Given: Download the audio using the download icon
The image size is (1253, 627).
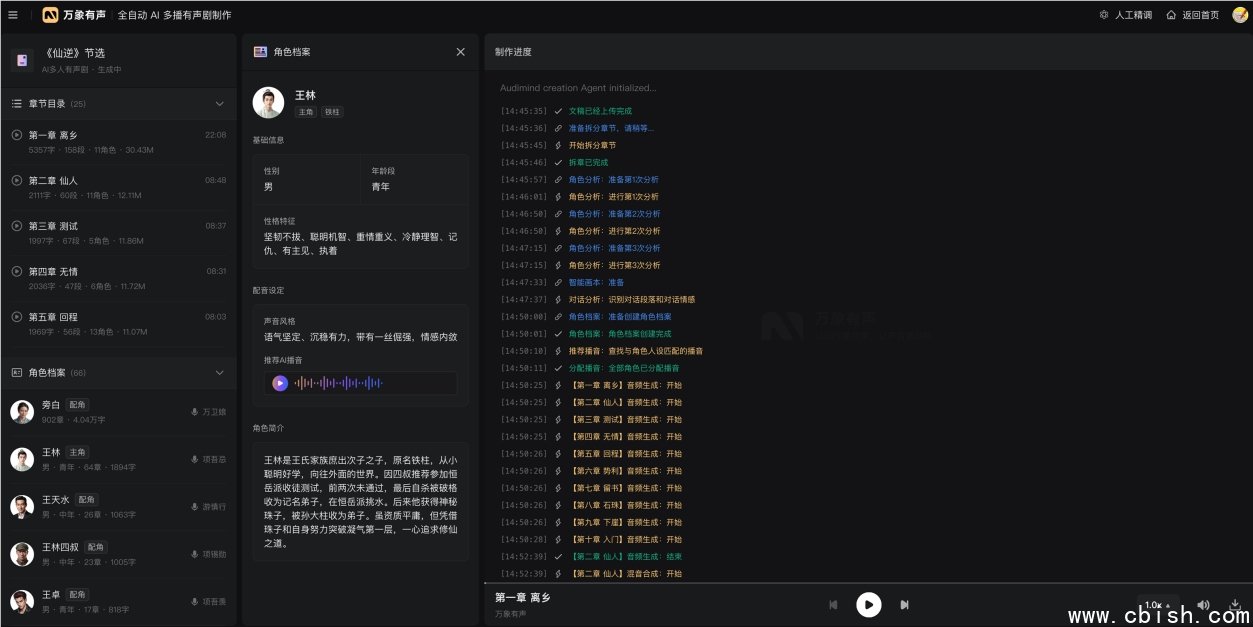Looking at the screenshot, I should (1235, 605).
